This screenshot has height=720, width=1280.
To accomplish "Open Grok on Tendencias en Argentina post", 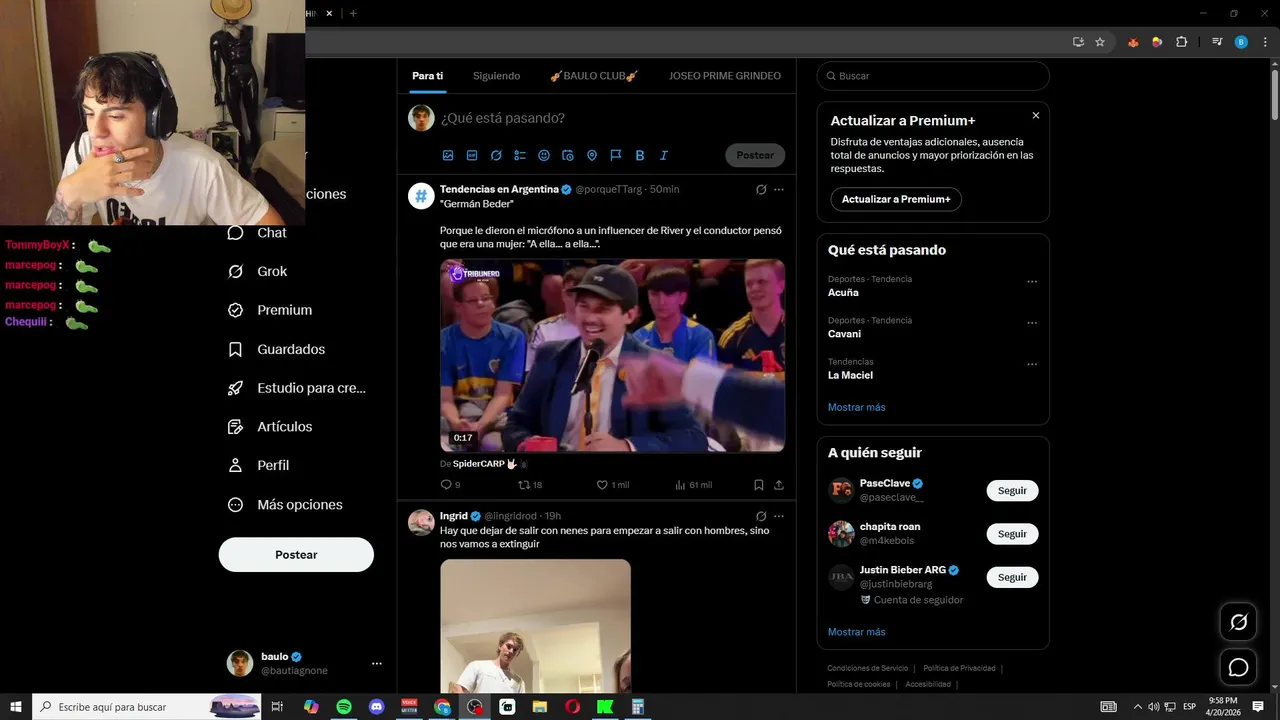I will pyautogui.click(x=761, y=189).
